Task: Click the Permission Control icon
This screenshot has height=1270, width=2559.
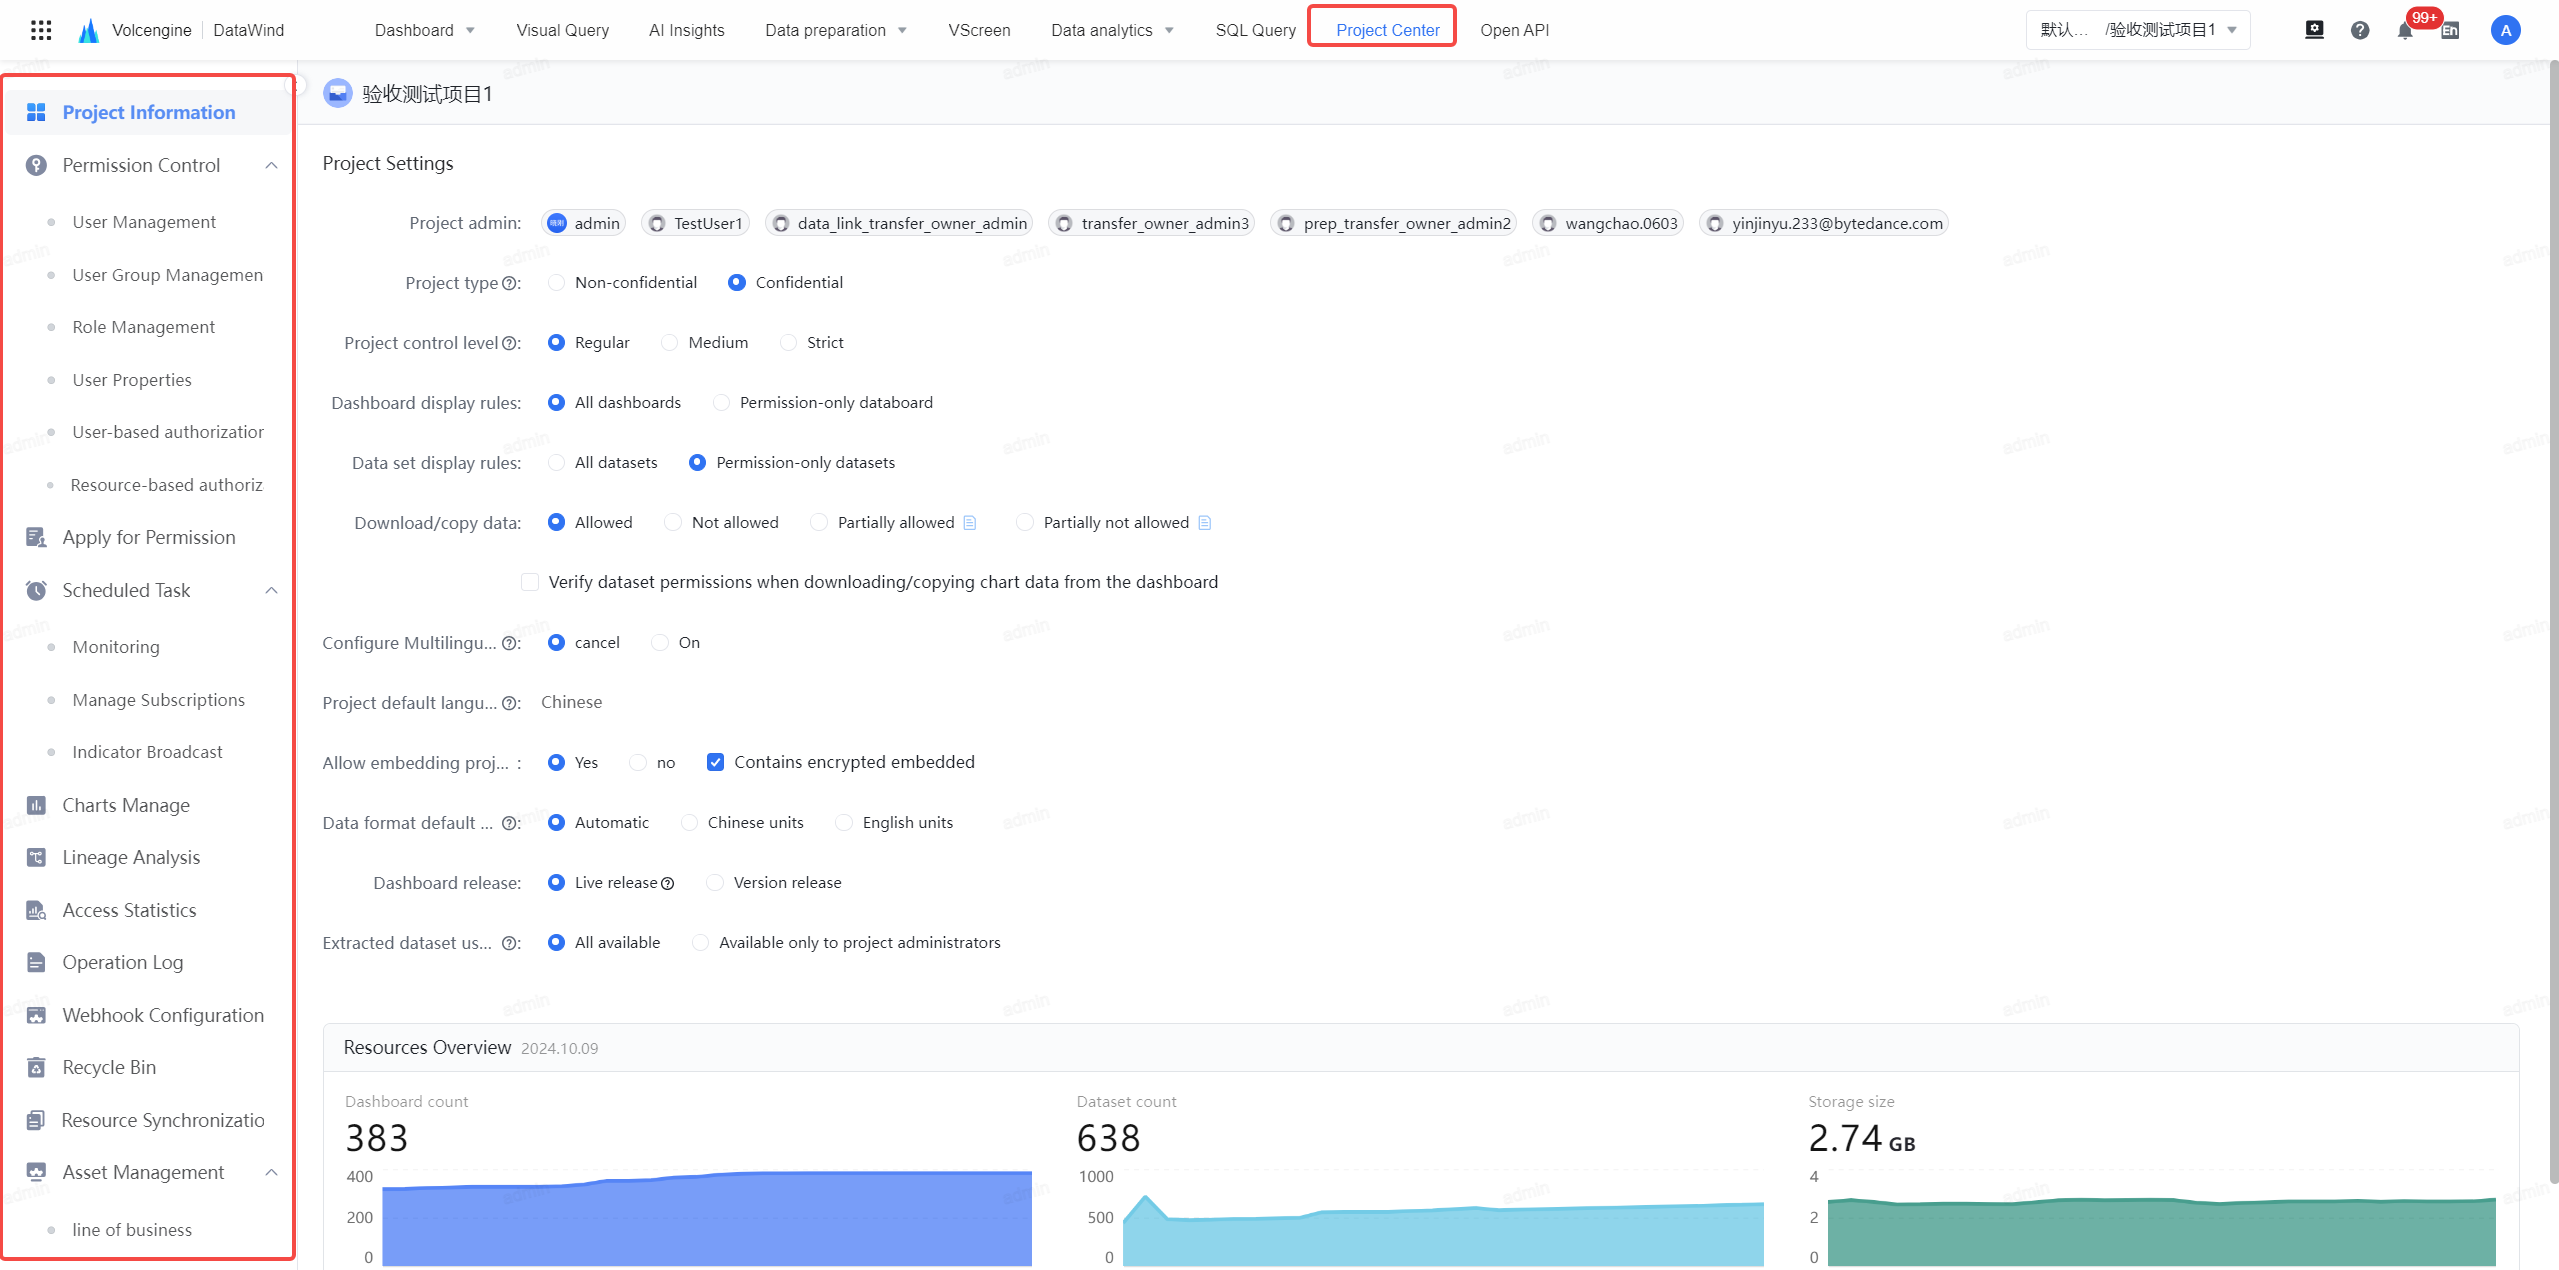Action: [36, 165]
